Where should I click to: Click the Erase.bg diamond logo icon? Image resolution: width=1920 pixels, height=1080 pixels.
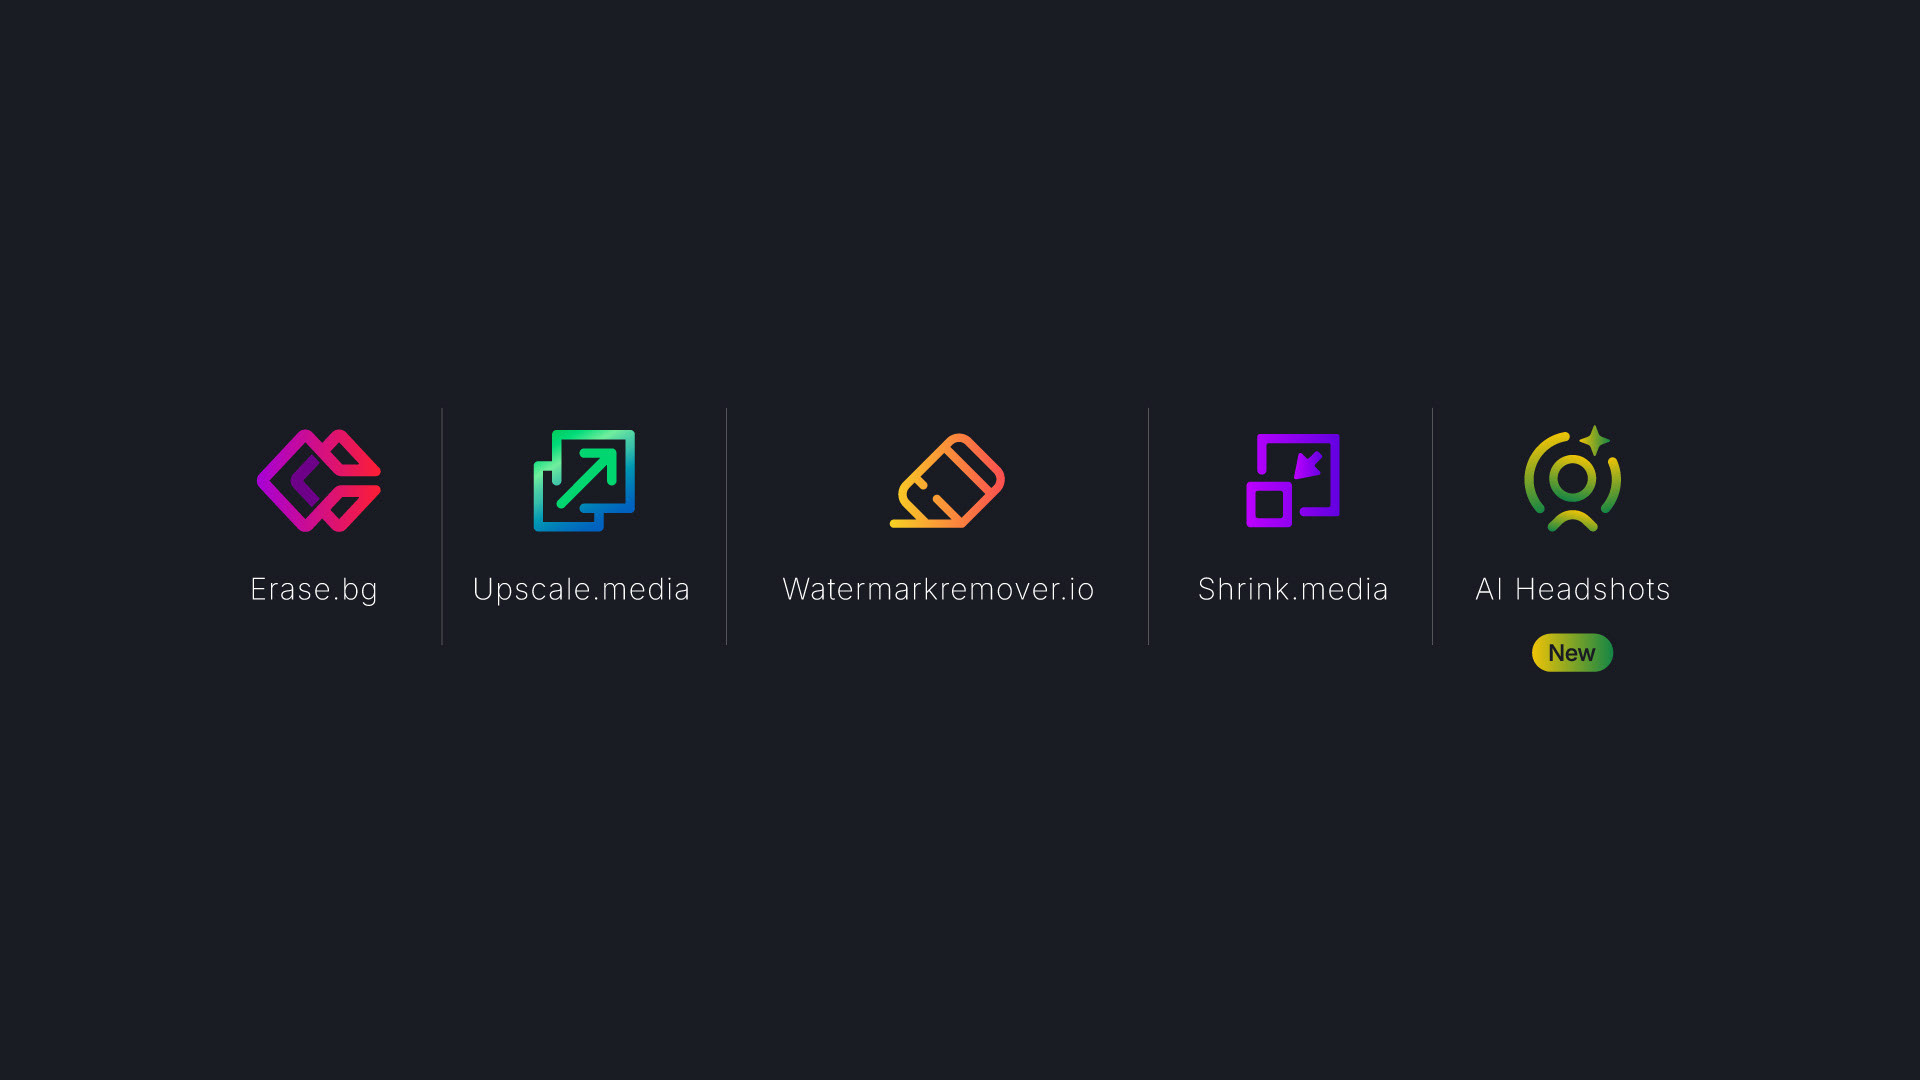point(319,481)
